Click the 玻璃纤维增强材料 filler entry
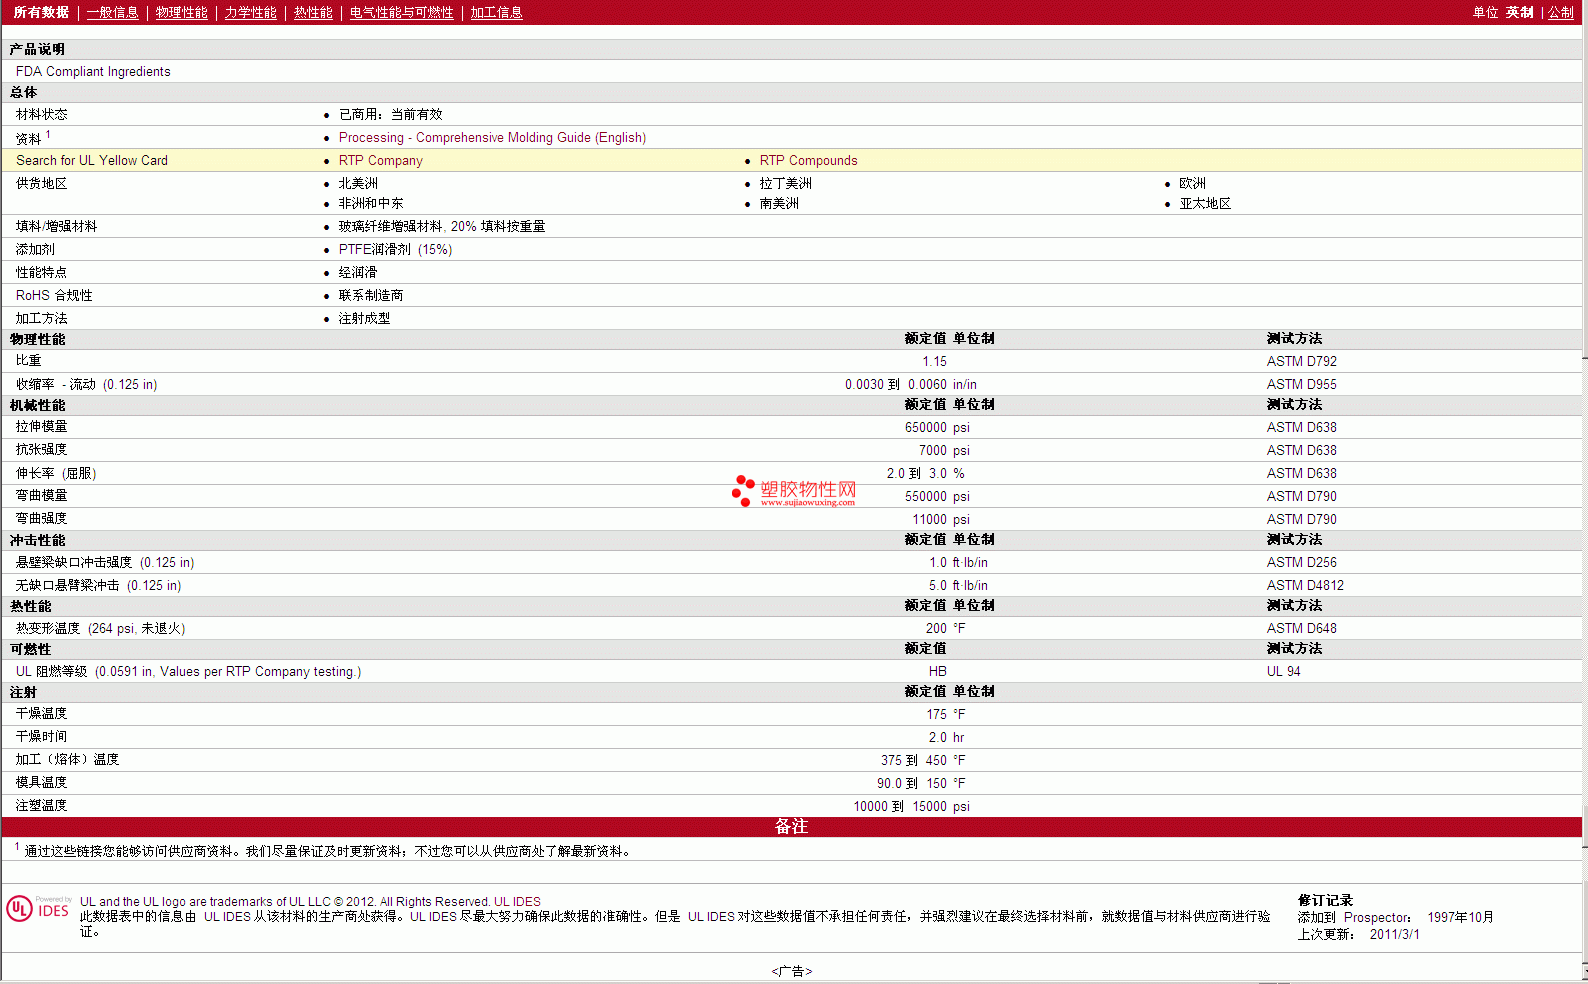1588x984 pixels. point(442,227)
